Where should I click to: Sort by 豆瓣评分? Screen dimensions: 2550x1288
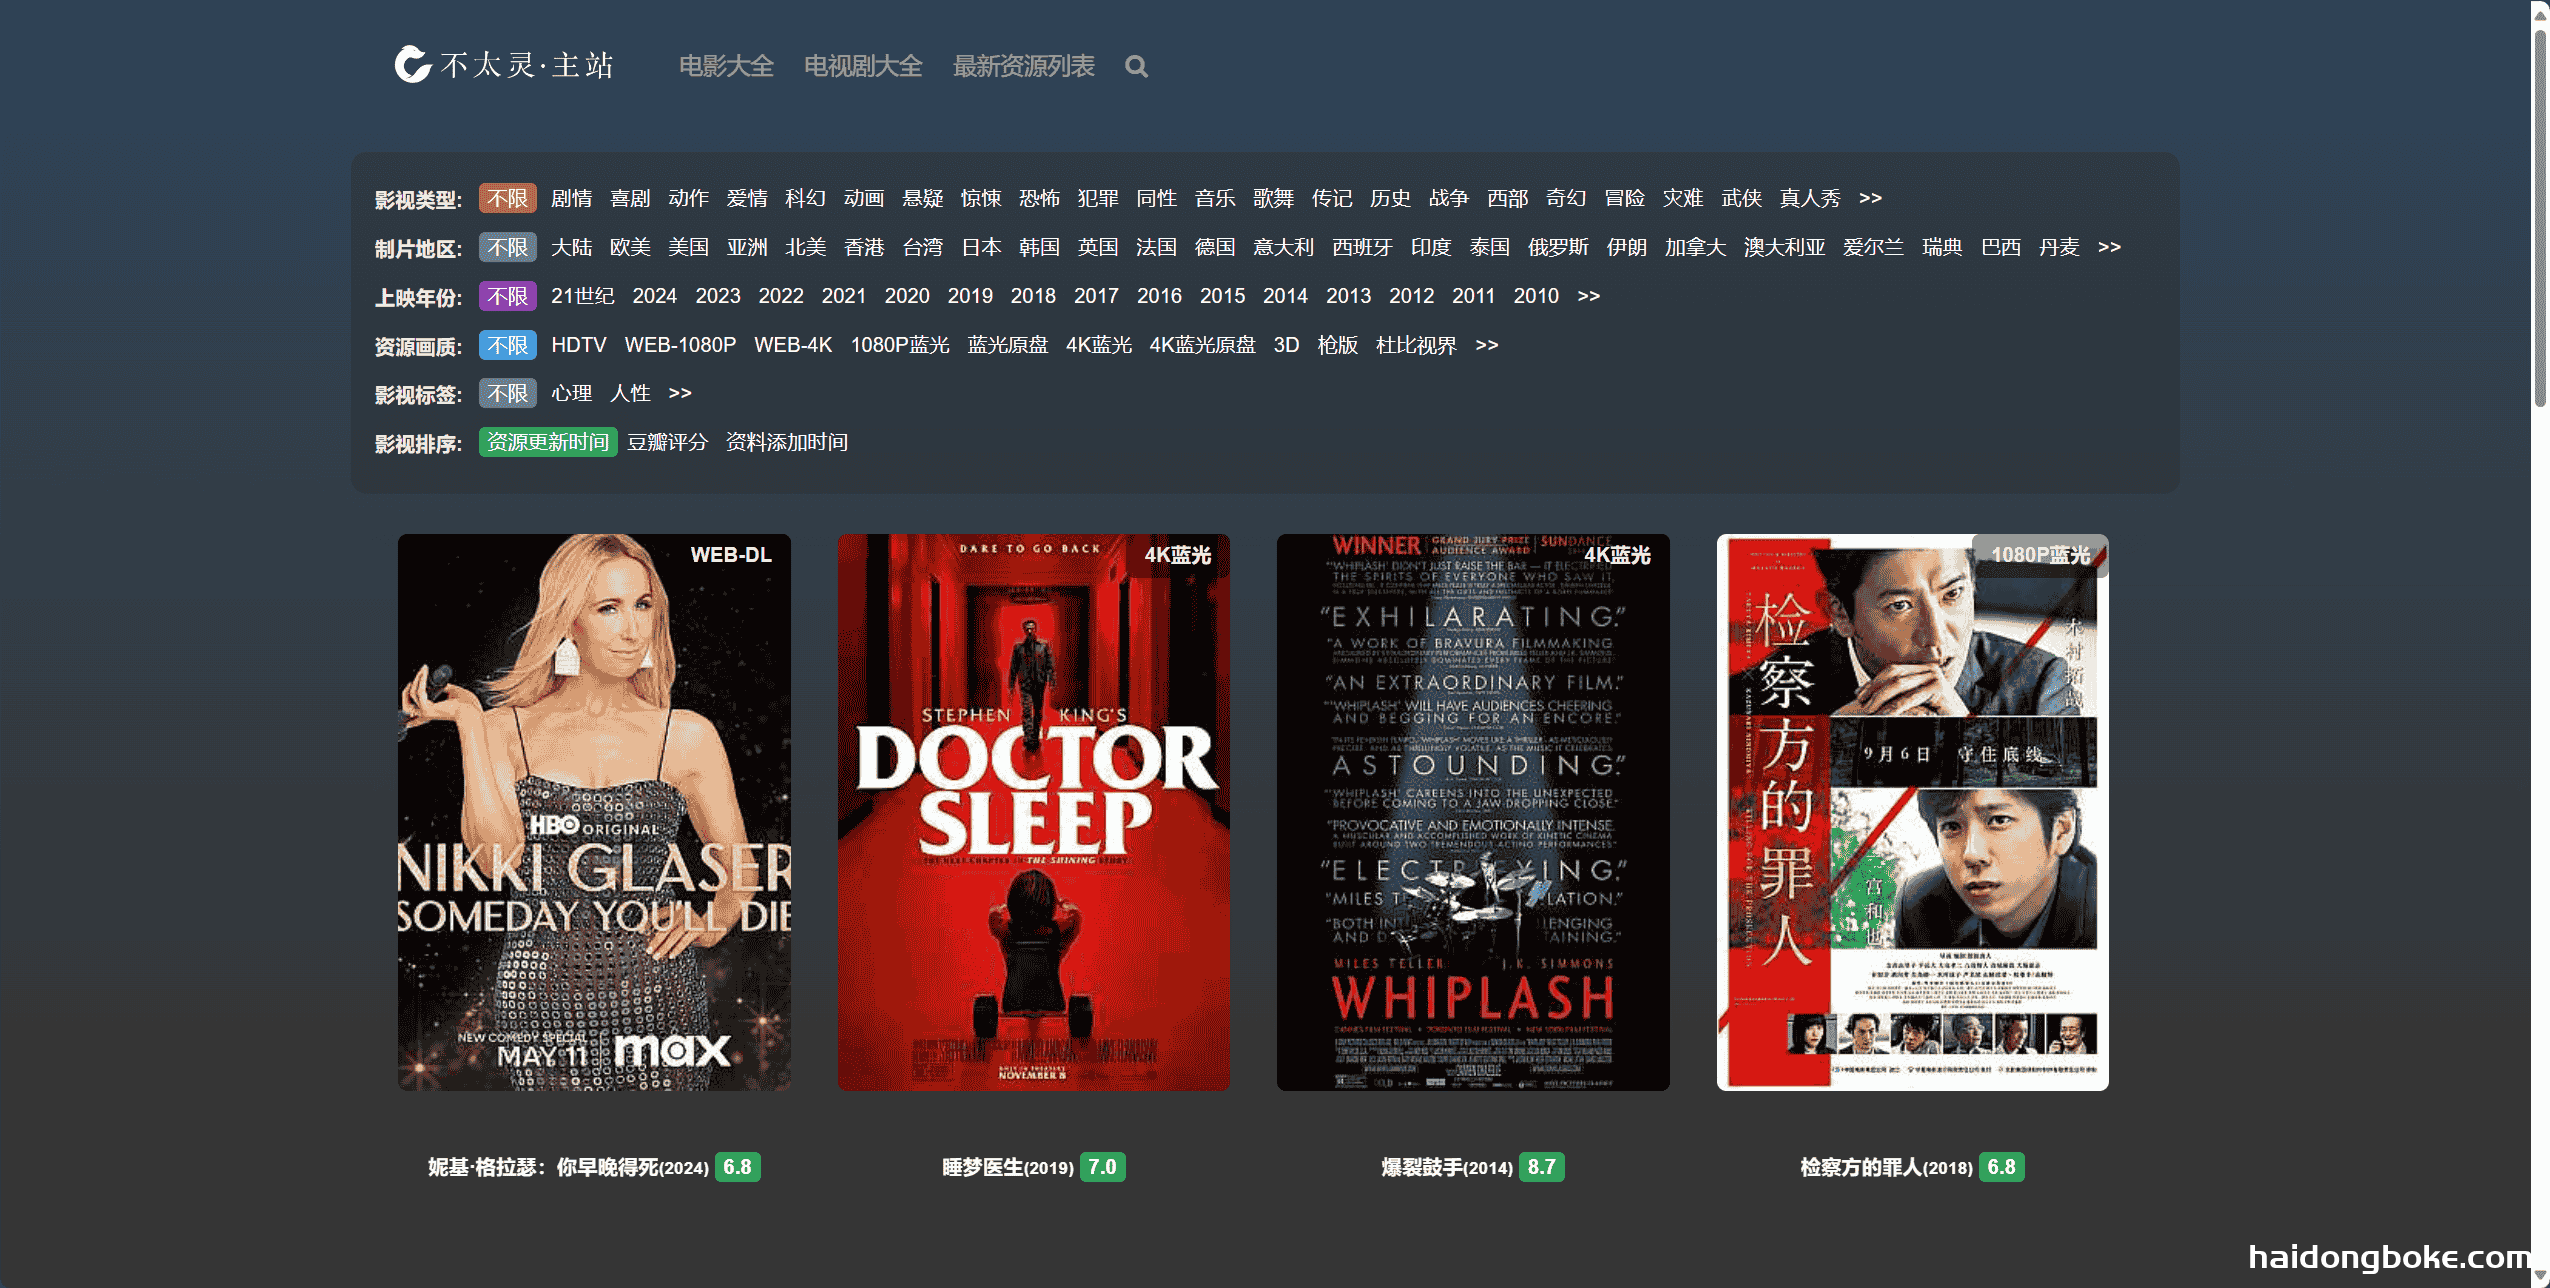click(x=668, y=442)
